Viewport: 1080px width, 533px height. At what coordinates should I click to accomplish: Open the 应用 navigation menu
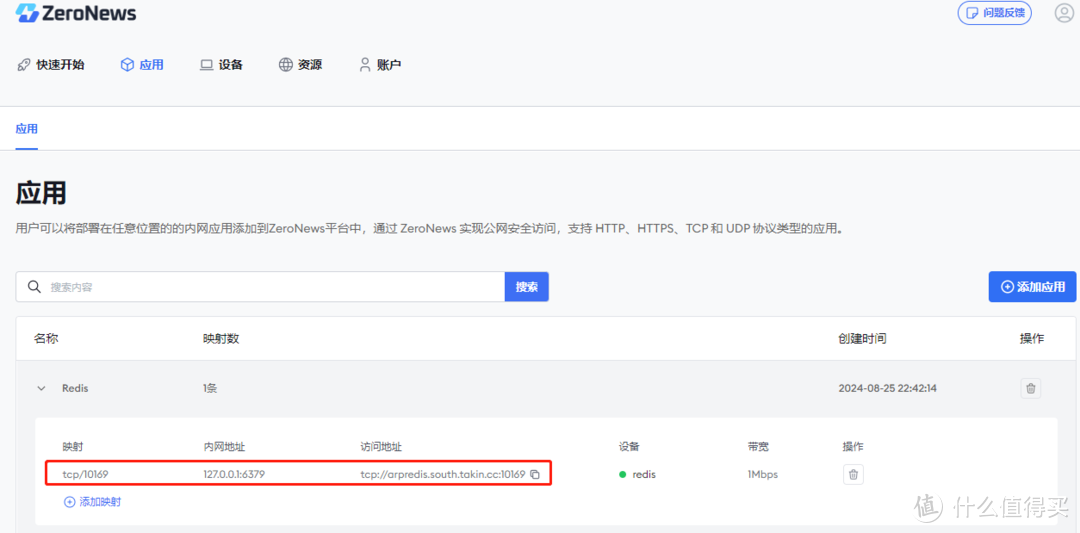tap(142, 65)
